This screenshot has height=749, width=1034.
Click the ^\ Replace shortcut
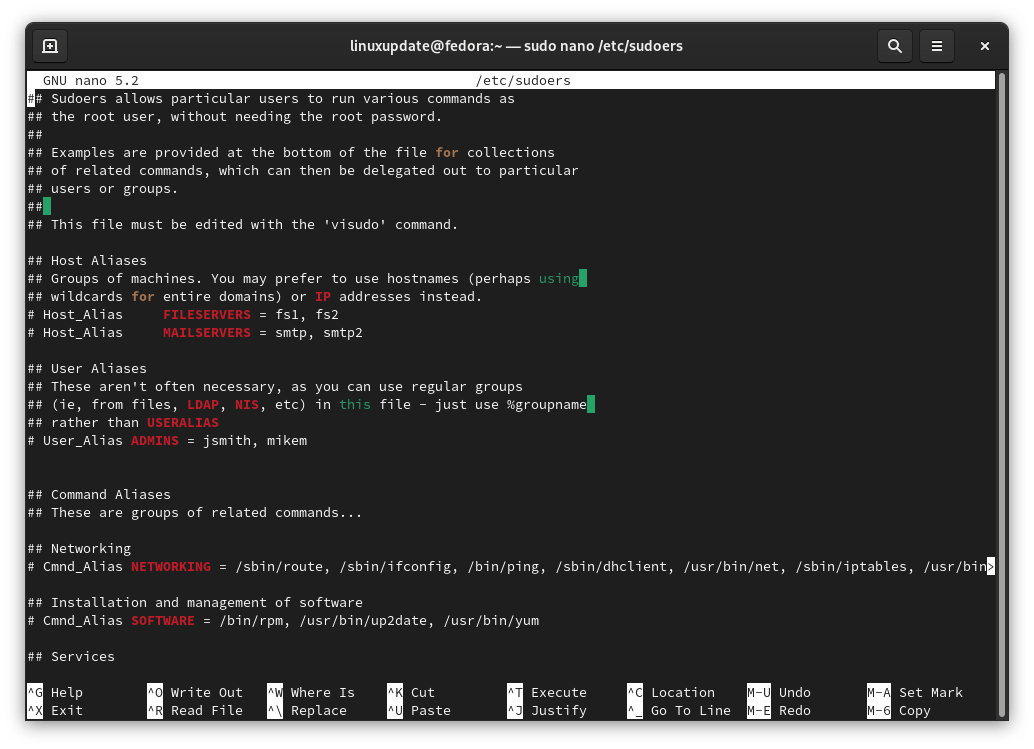(x=307, y=710)
